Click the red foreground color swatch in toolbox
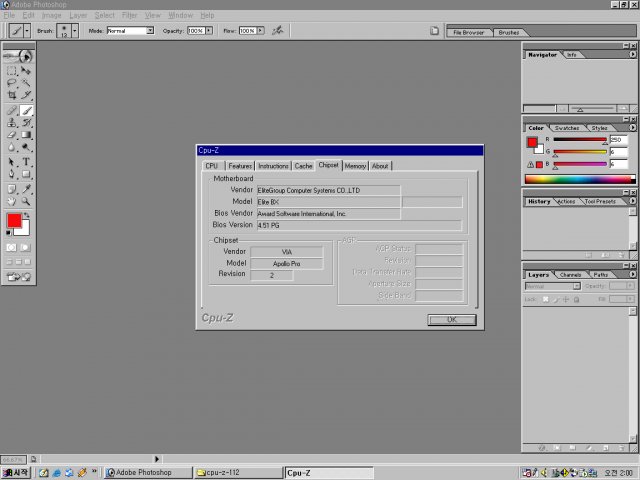This screenshot has height=480, width=640. [14, 221]
